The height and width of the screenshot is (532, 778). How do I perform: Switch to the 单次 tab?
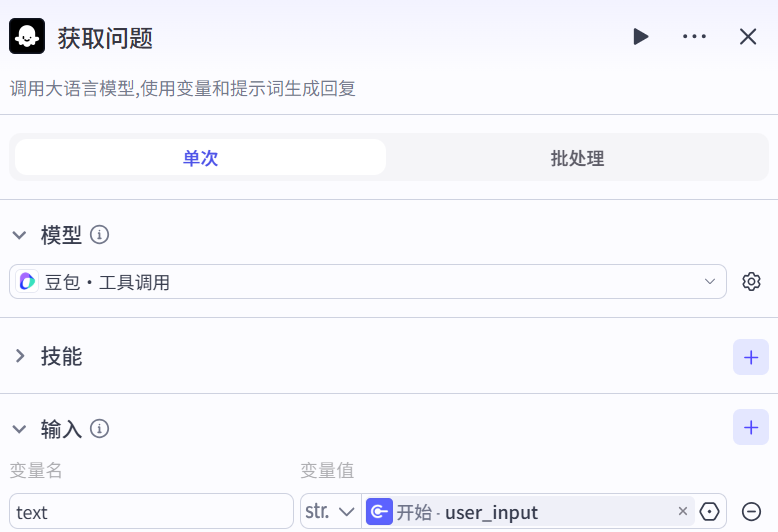(x=200, y=158)
